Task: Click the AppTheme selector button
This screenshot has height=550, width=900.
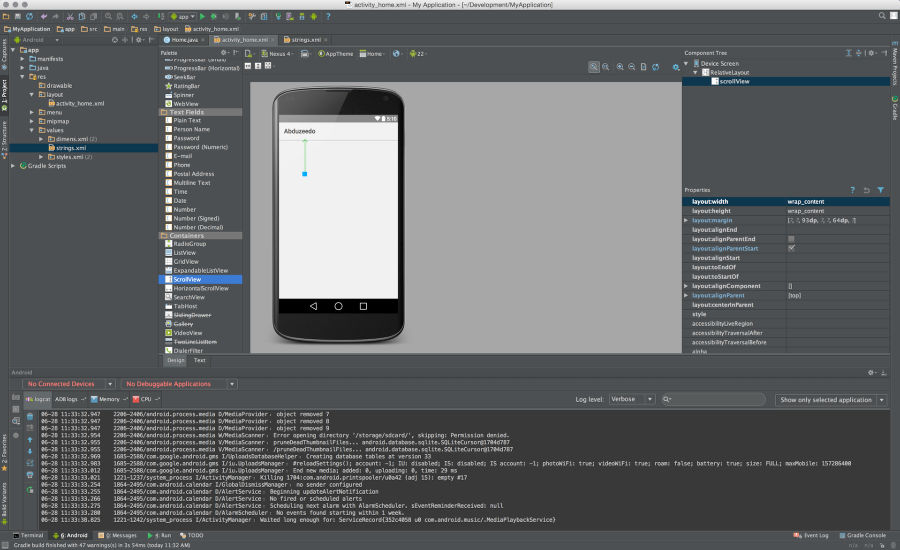Action: pyautogui.click(x=336, y=54)
